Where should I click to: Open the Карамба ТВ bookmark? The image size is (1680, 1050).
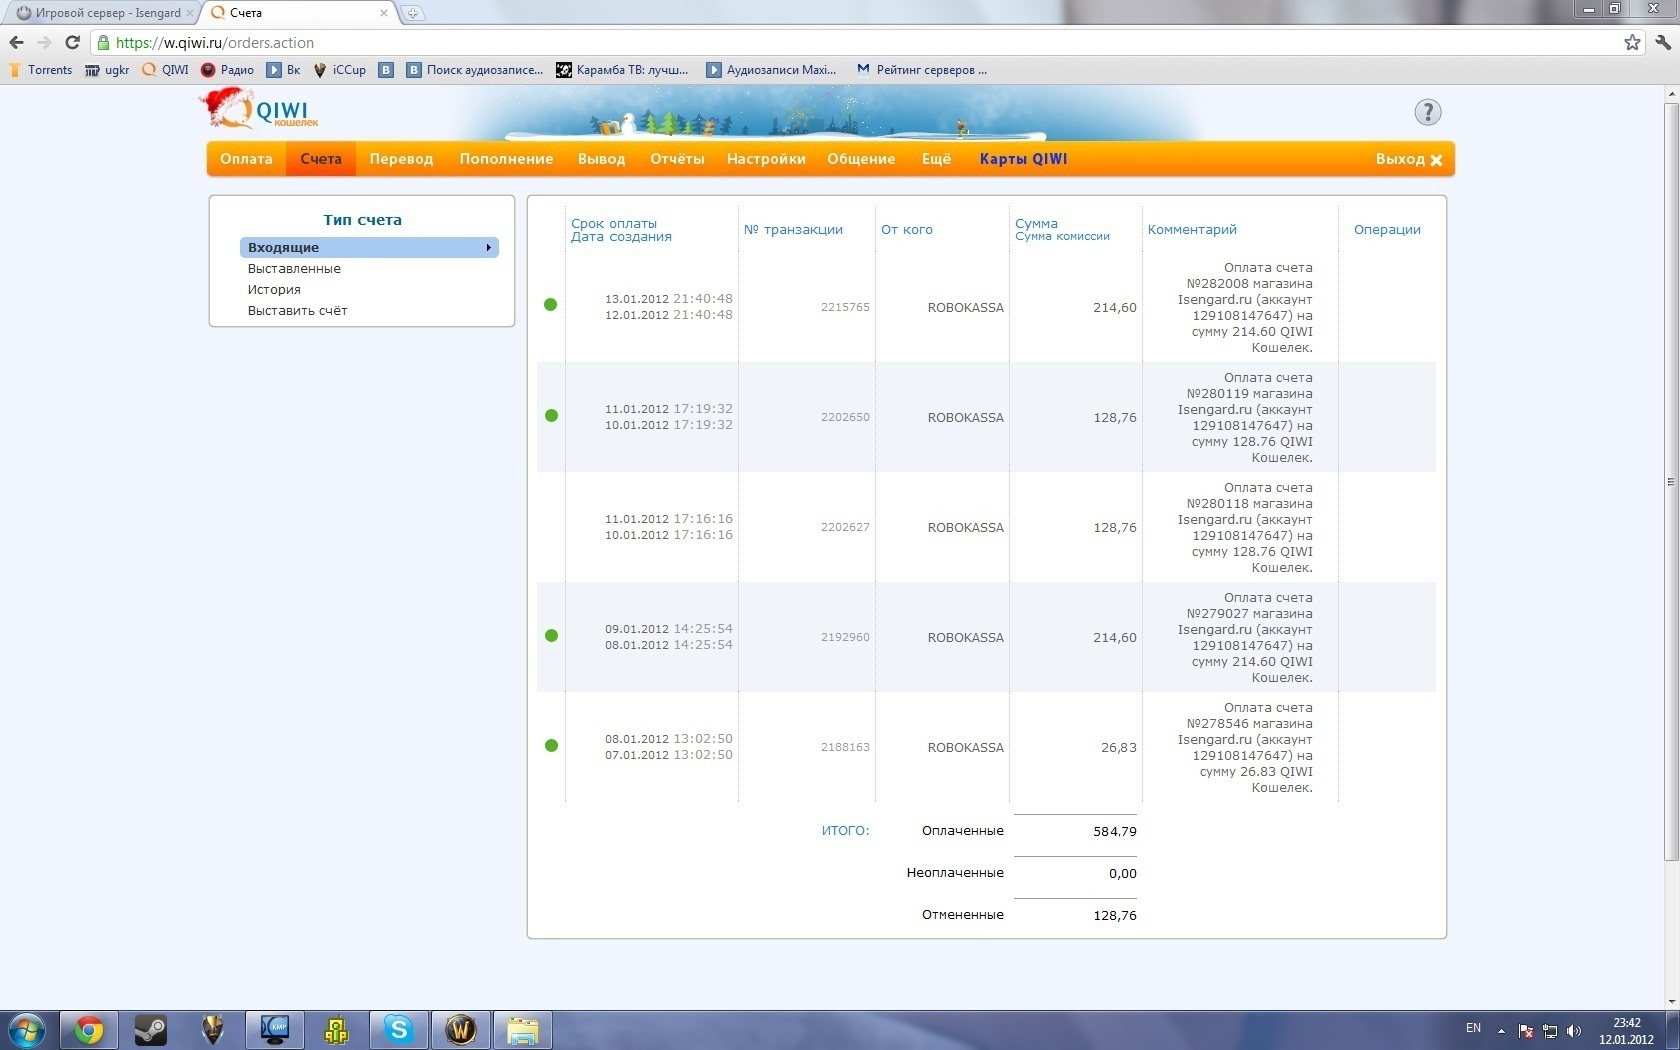coord(622,70)
